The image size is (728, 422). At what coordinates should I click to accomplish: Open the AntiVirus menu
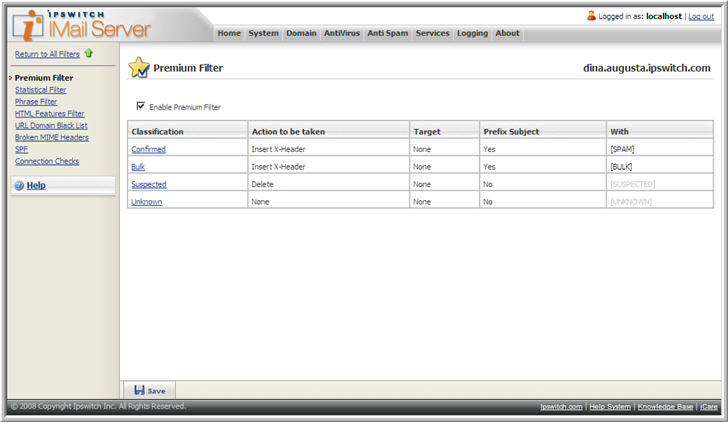[x=342, y=33]
